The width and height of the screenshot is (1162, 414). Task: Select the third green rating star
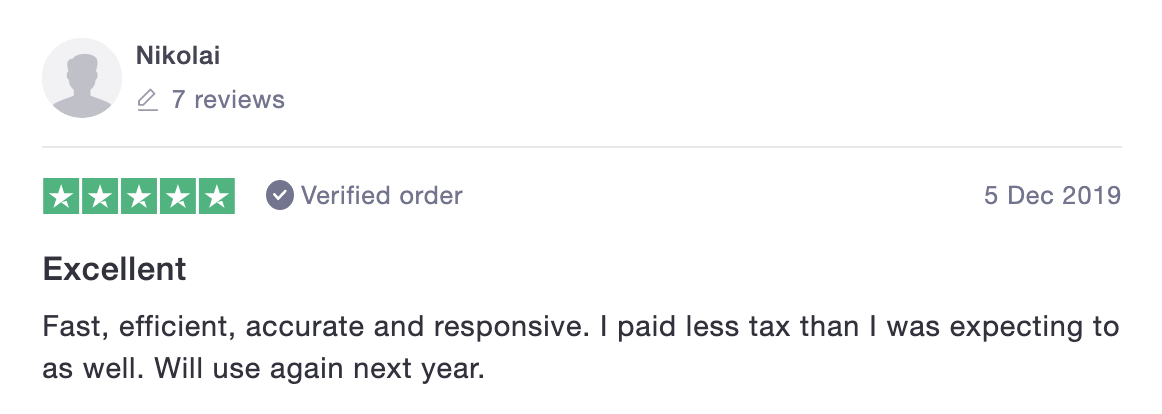(x=139, y=196)
